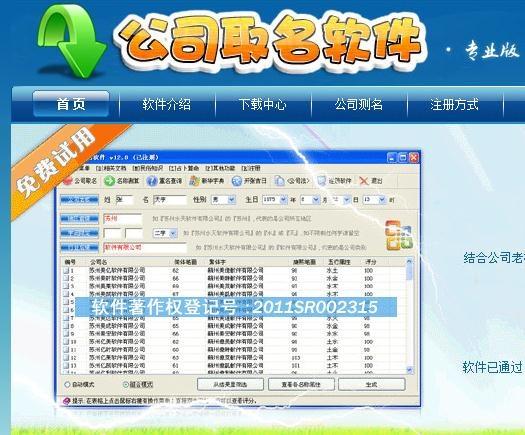The height and width of the screenshot is (435, 525).
Task: Open the 注册方式 navigation tab
Action: (x=454, y=104)
